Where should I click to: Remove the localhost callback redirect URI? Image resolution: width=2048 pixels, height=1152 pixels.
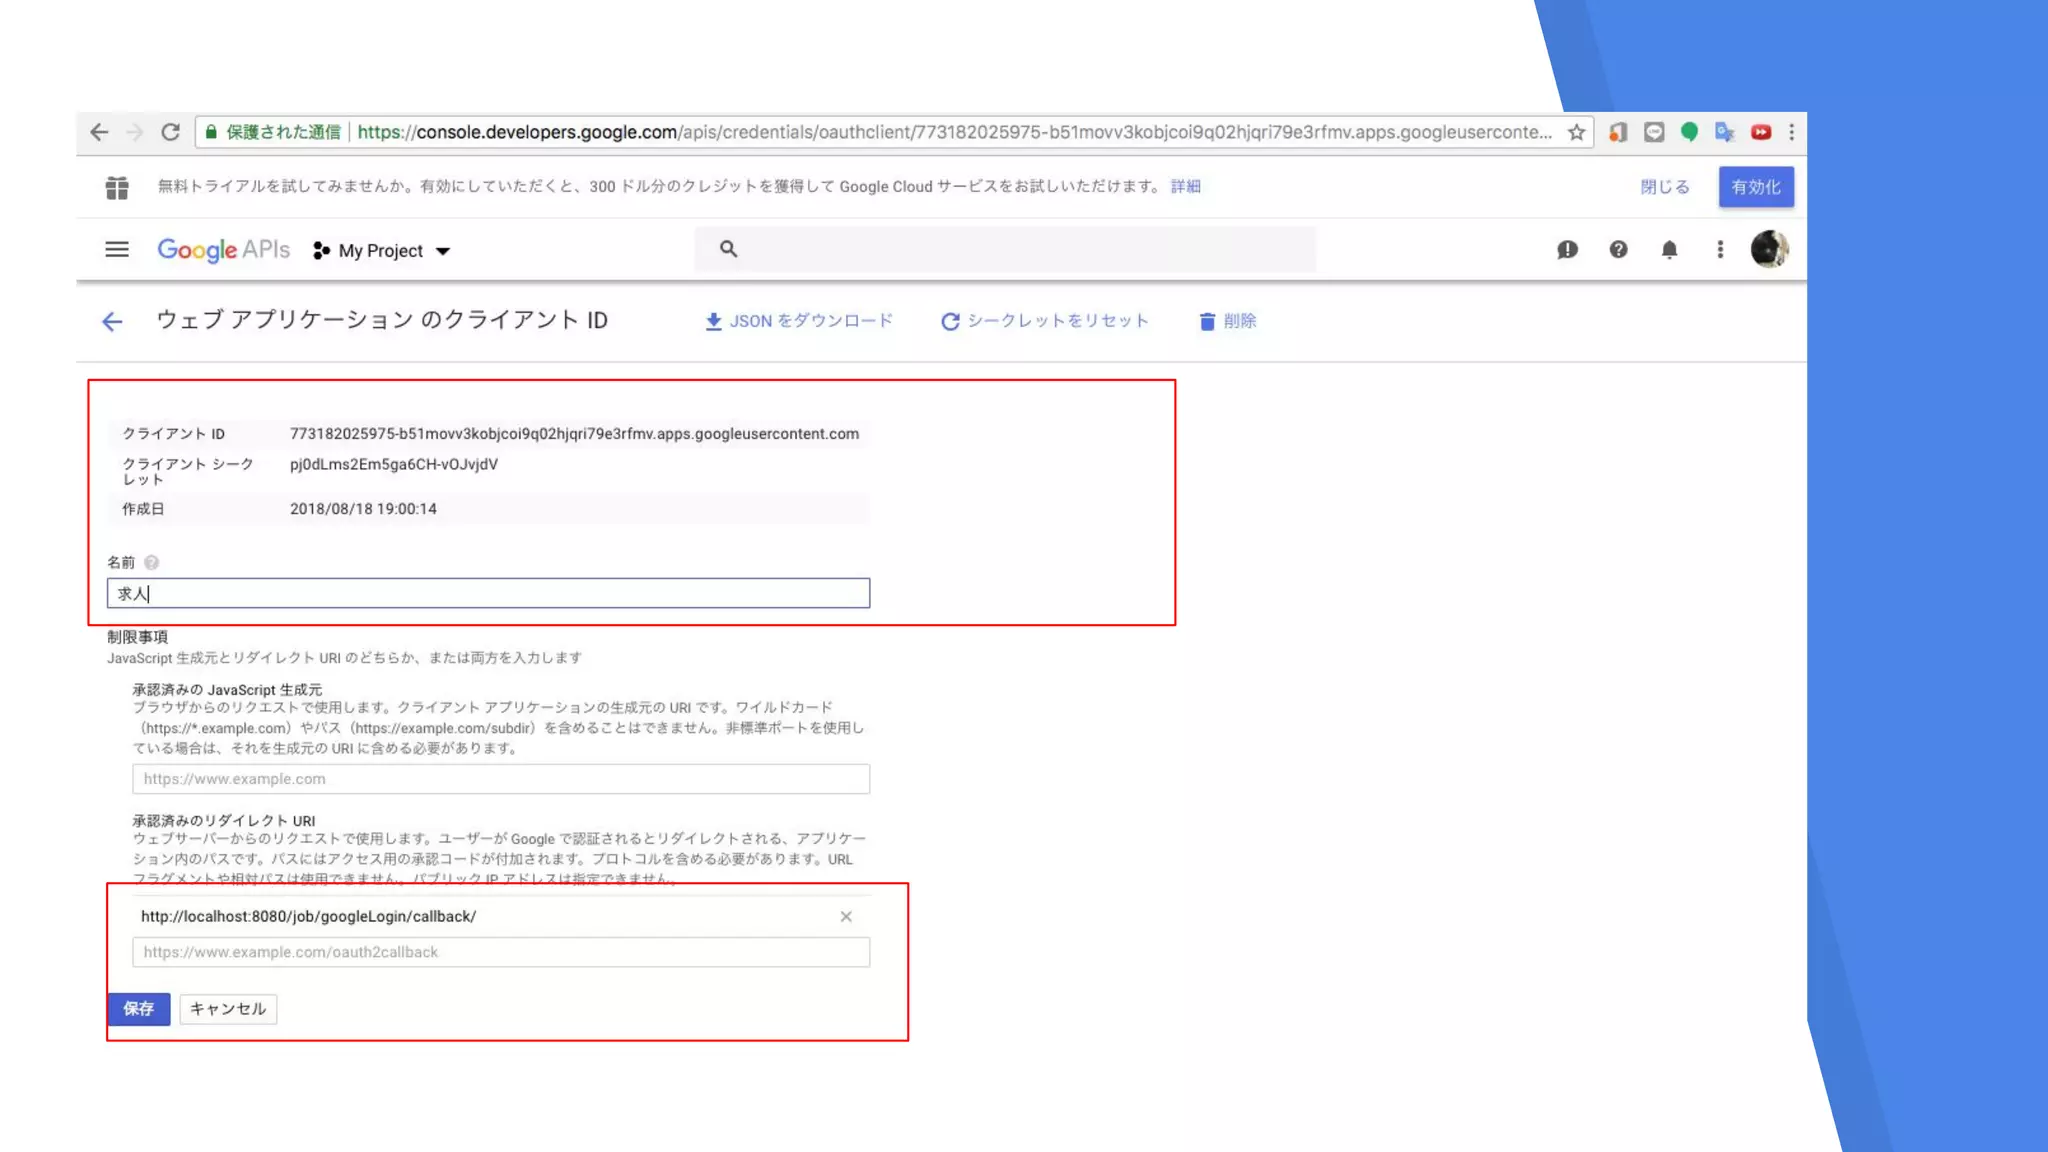tap(846, 916)
